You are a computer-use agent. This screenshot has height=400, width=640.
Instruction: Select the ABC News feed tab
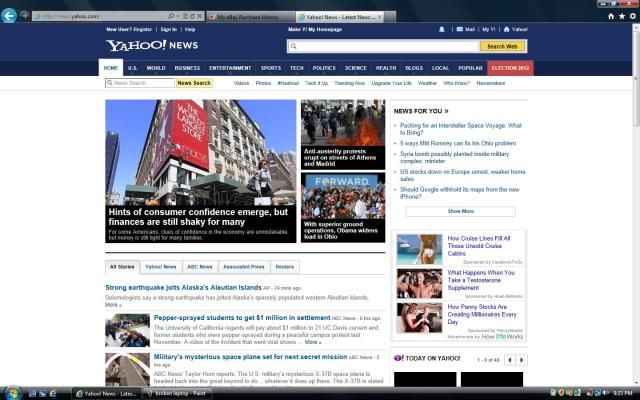(200, 267)
